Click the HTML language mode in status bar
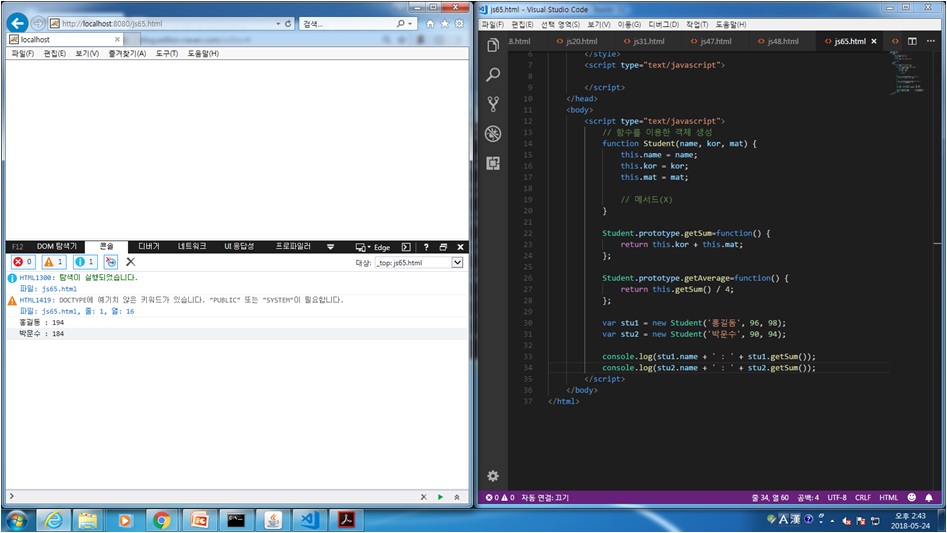This screenshot has width=947, height=533. coord(888,497)
